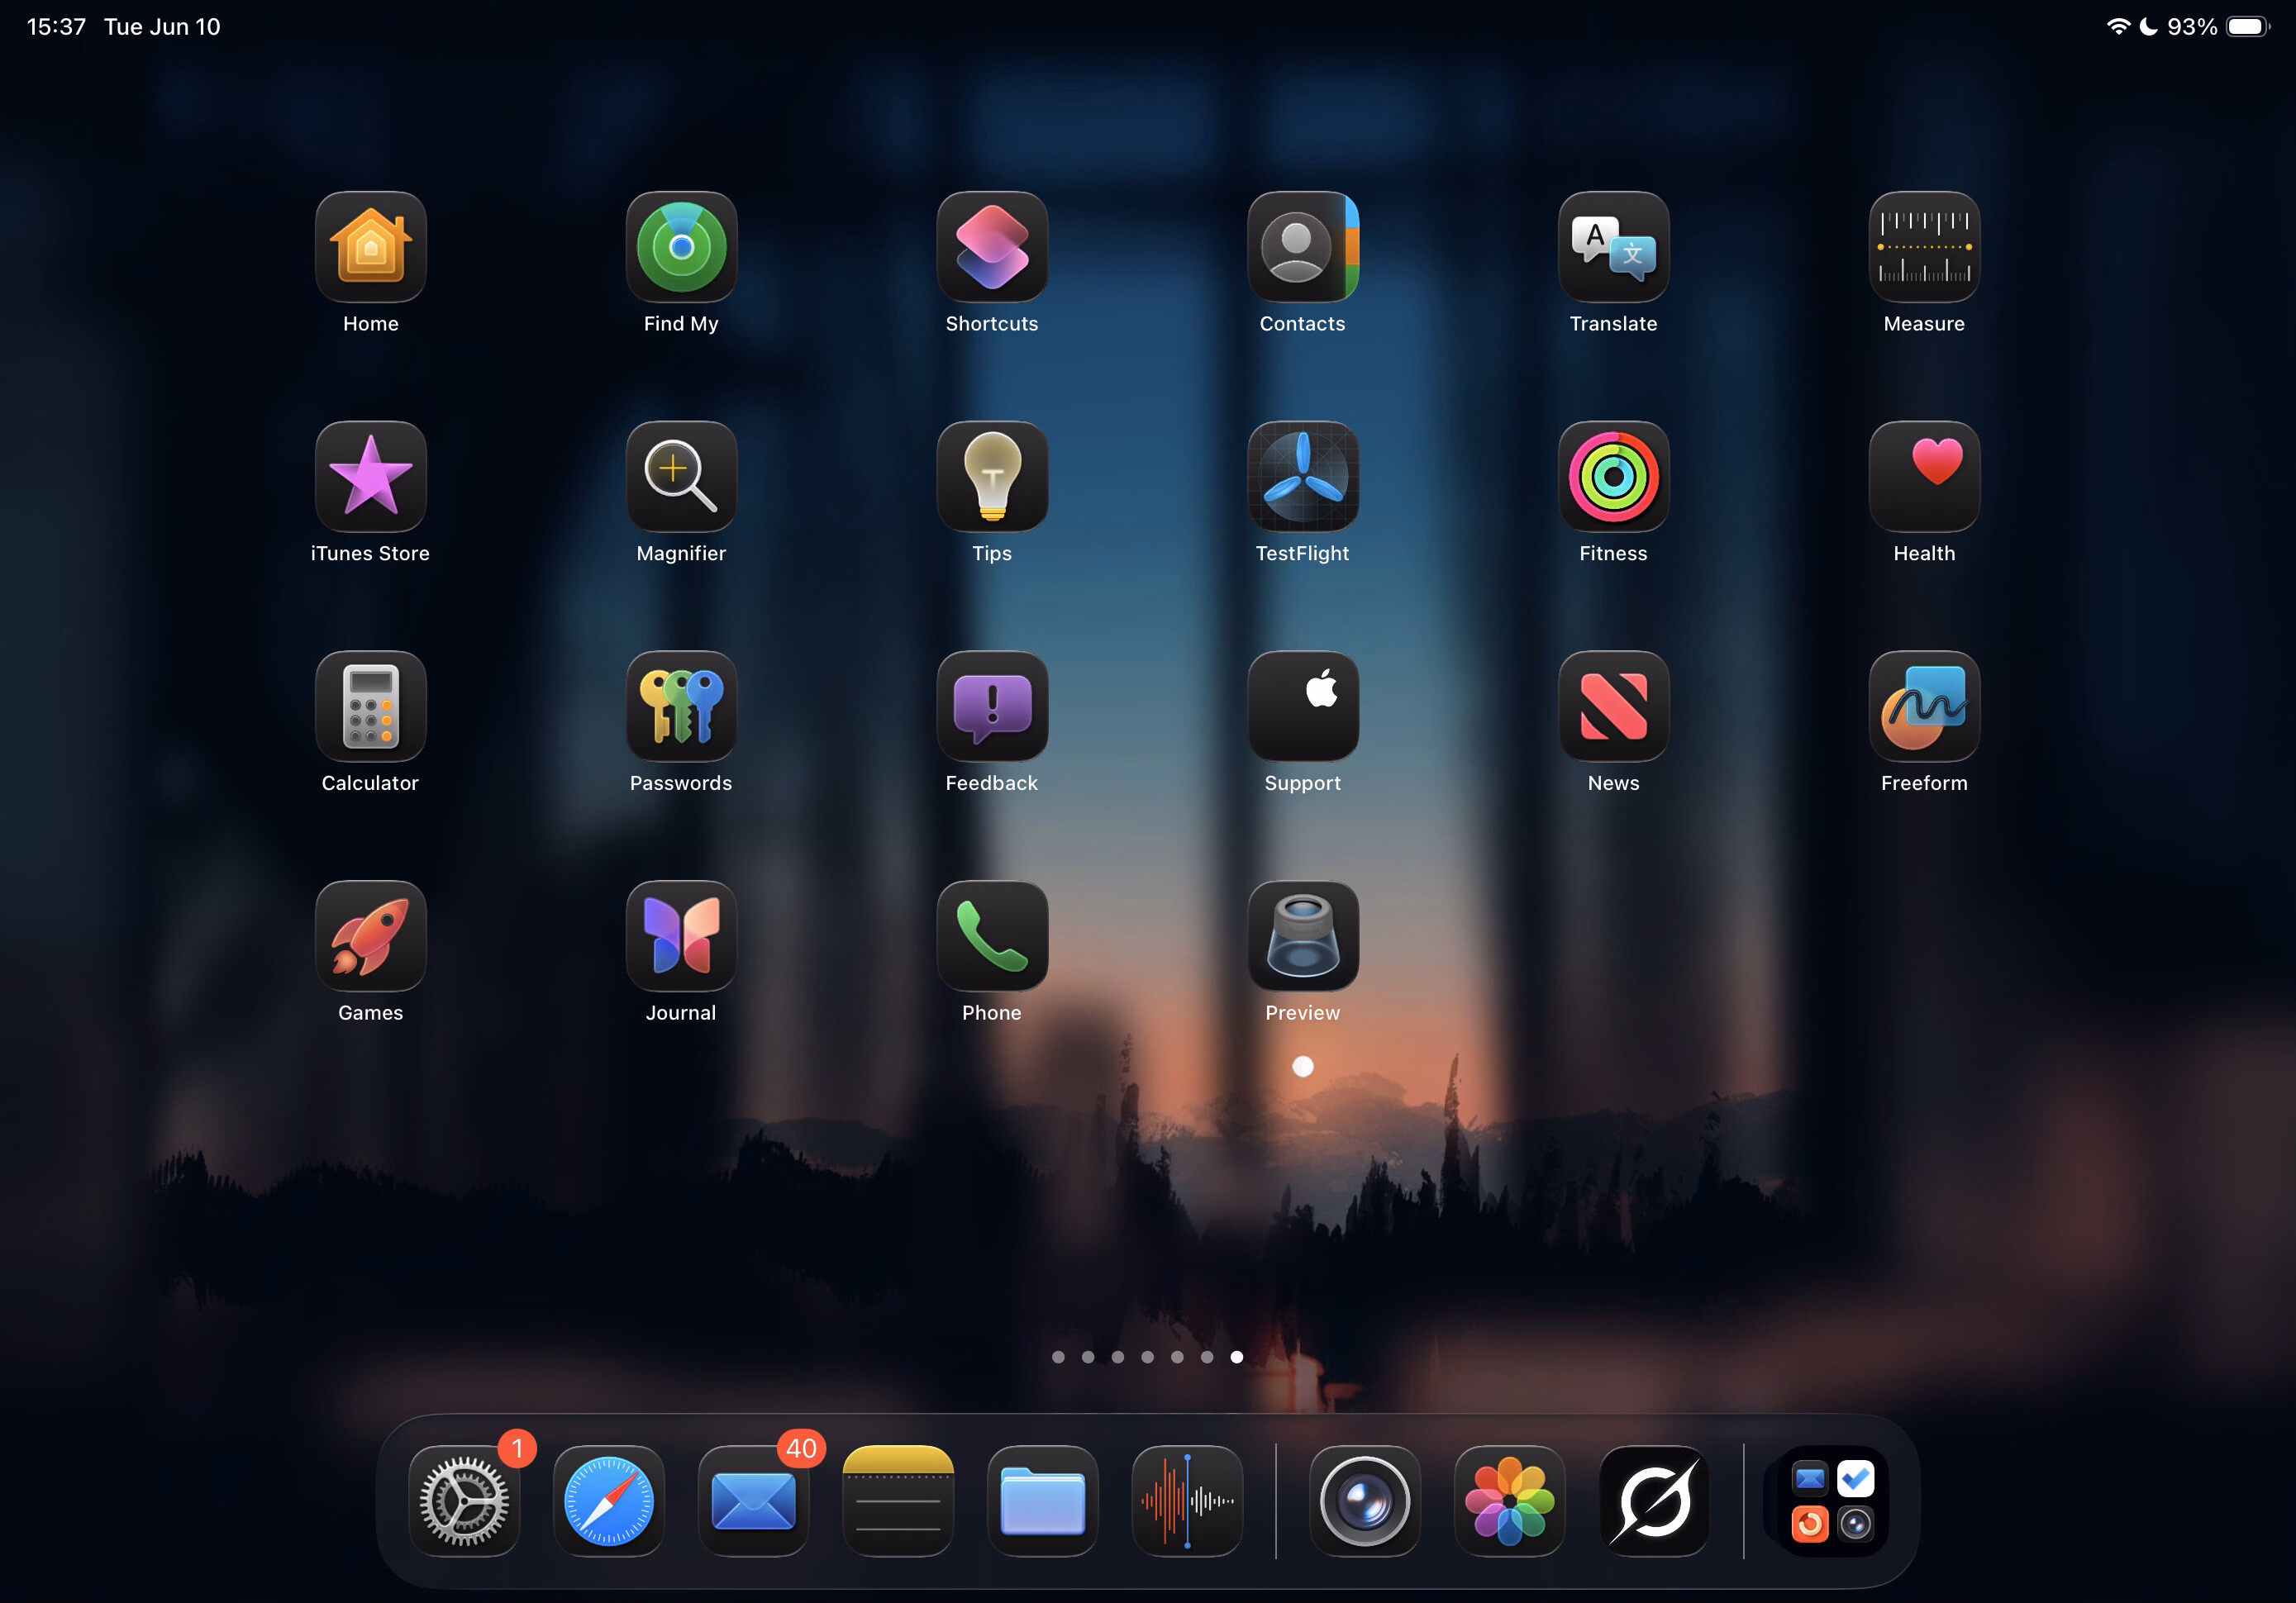Open the App Library folder in dock
This screenshot has width=2296, height=1603.
pos(1833,1501)
